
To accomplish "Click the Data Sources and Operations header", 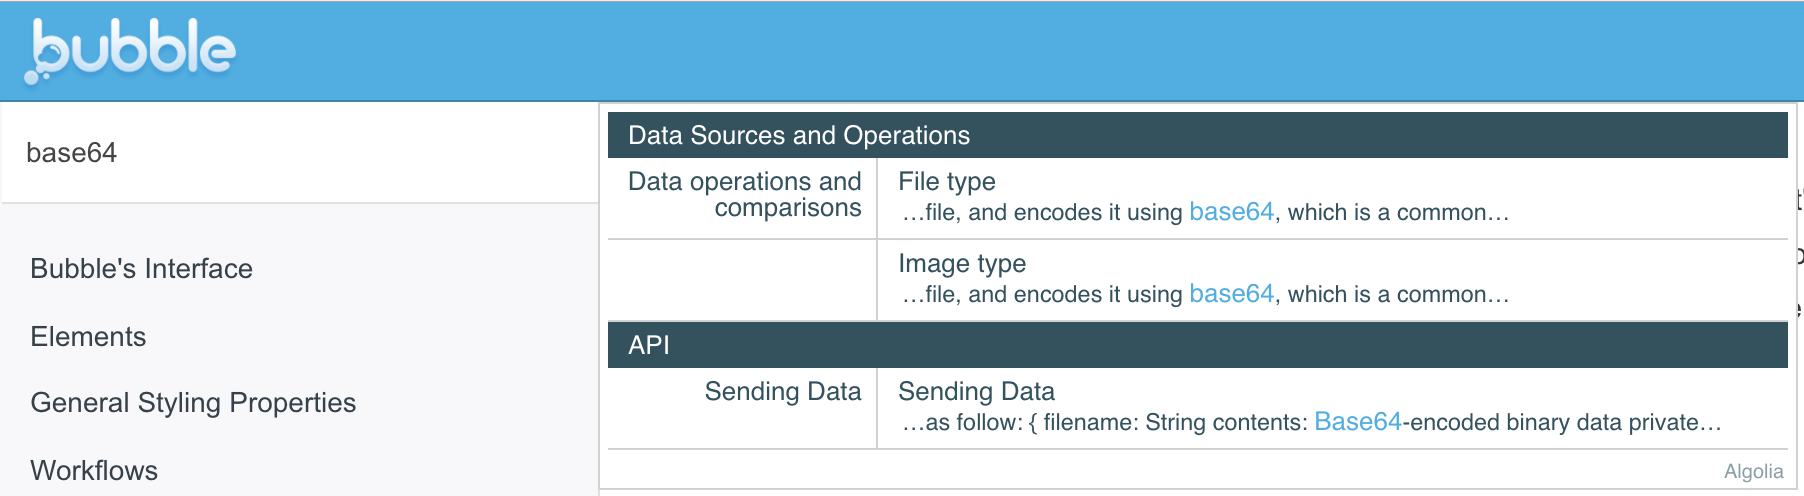I will [799, 136].
